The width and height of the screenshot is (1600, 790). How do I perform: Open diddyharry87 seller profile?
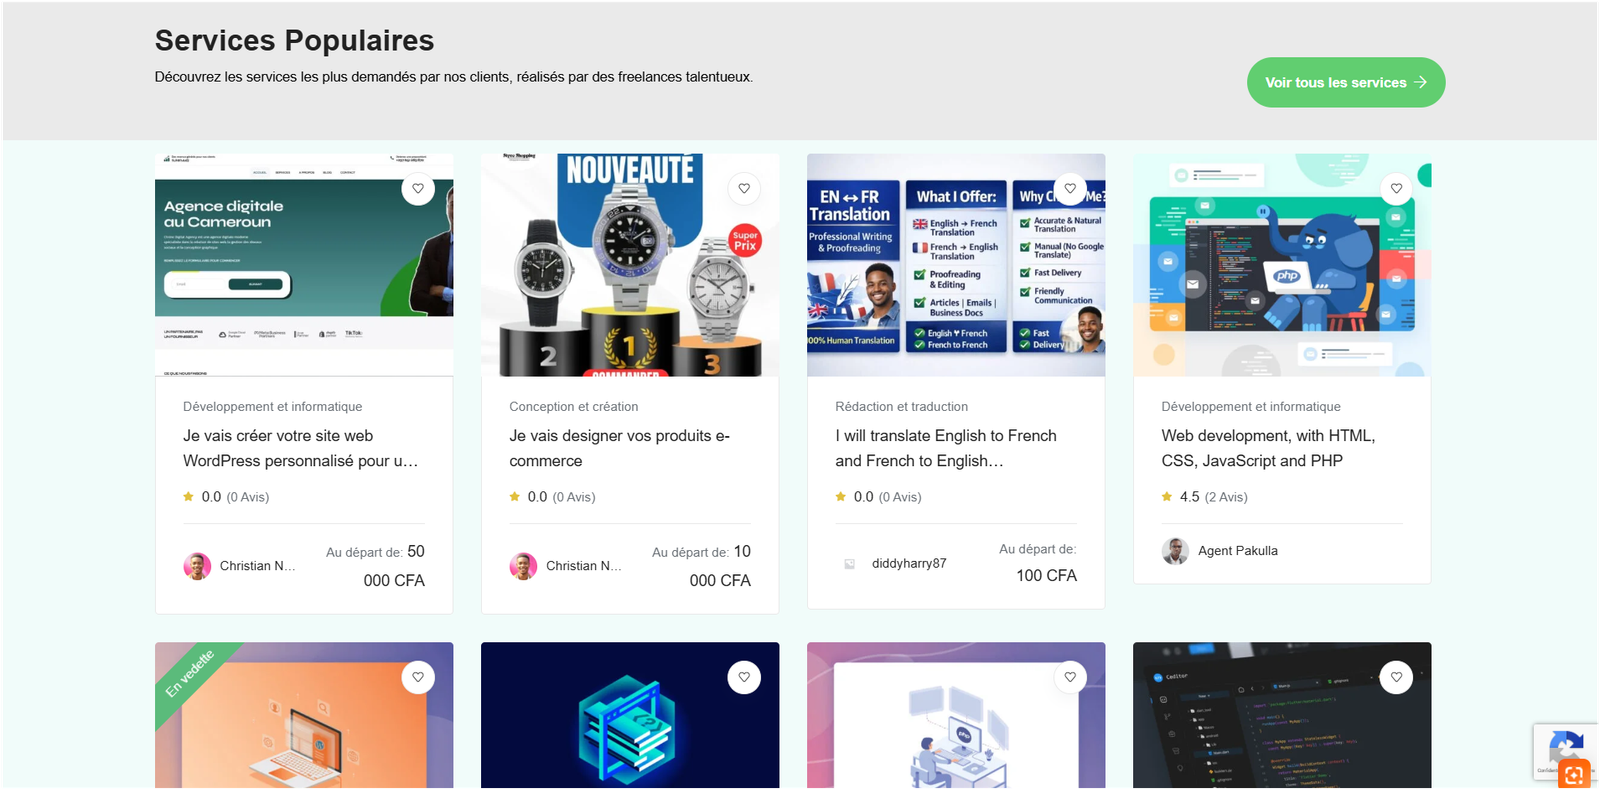pyautogui.click(x=908, y=563)
